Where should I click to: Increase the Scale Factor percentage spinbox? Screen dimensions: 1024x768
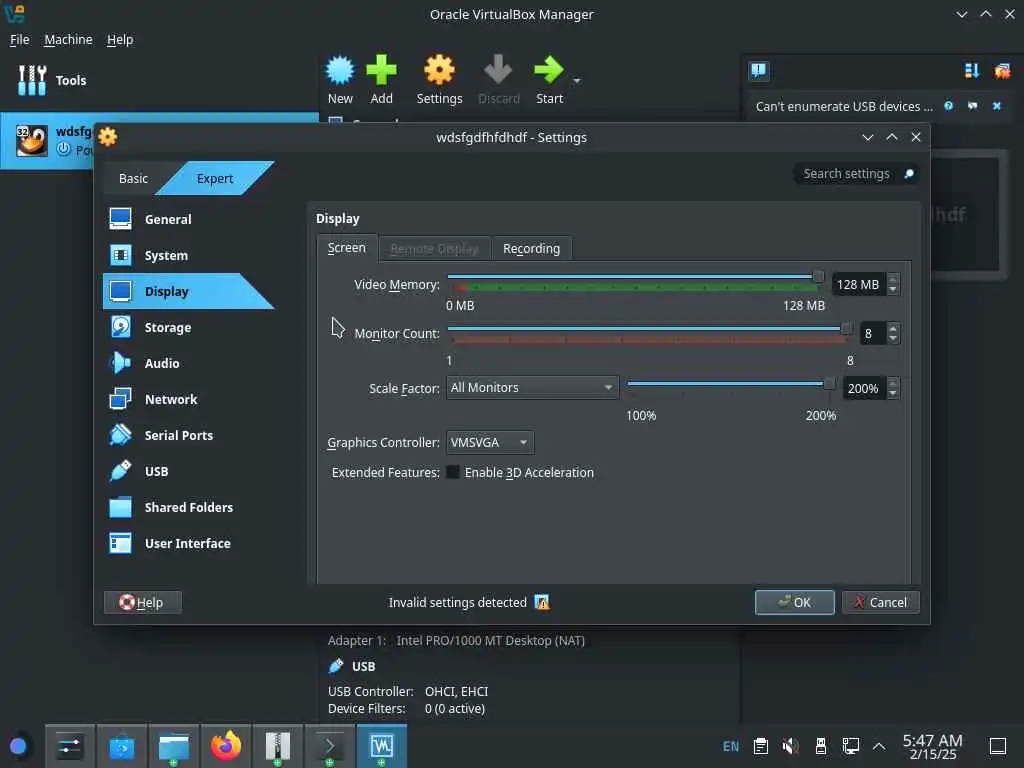(x=893, y=383)
